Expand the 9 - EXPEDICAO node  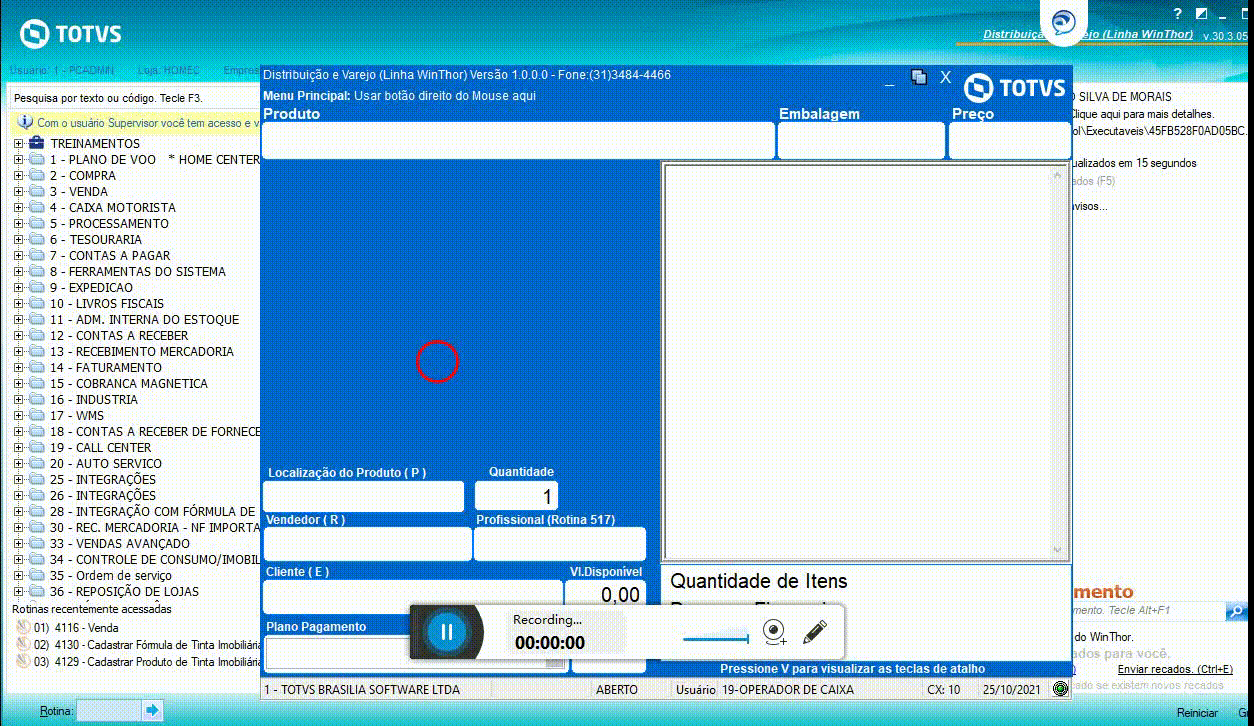(x=18, y=287)
